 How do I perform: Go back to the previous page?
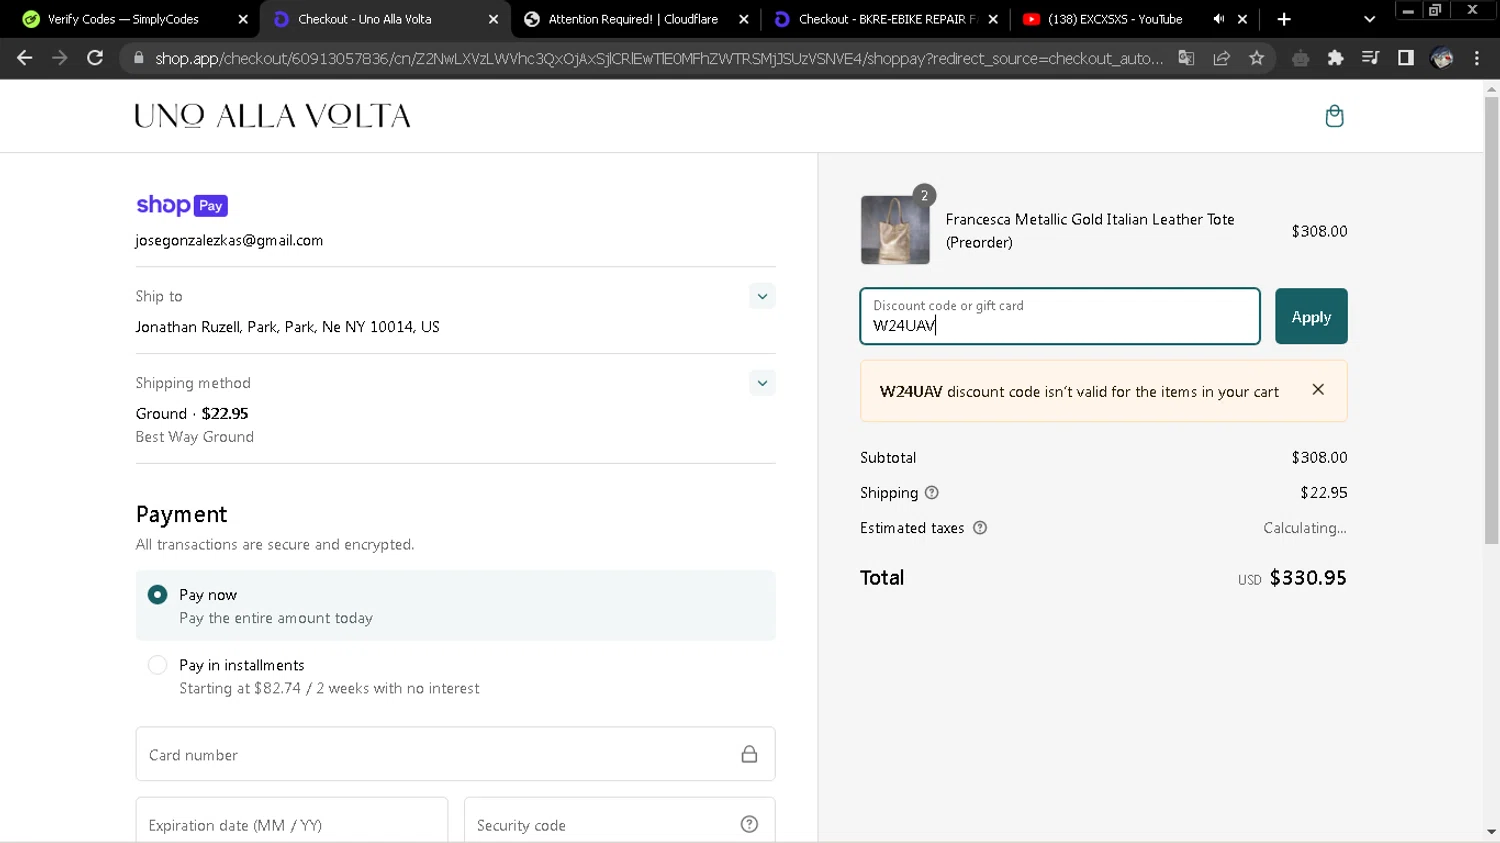25,58
